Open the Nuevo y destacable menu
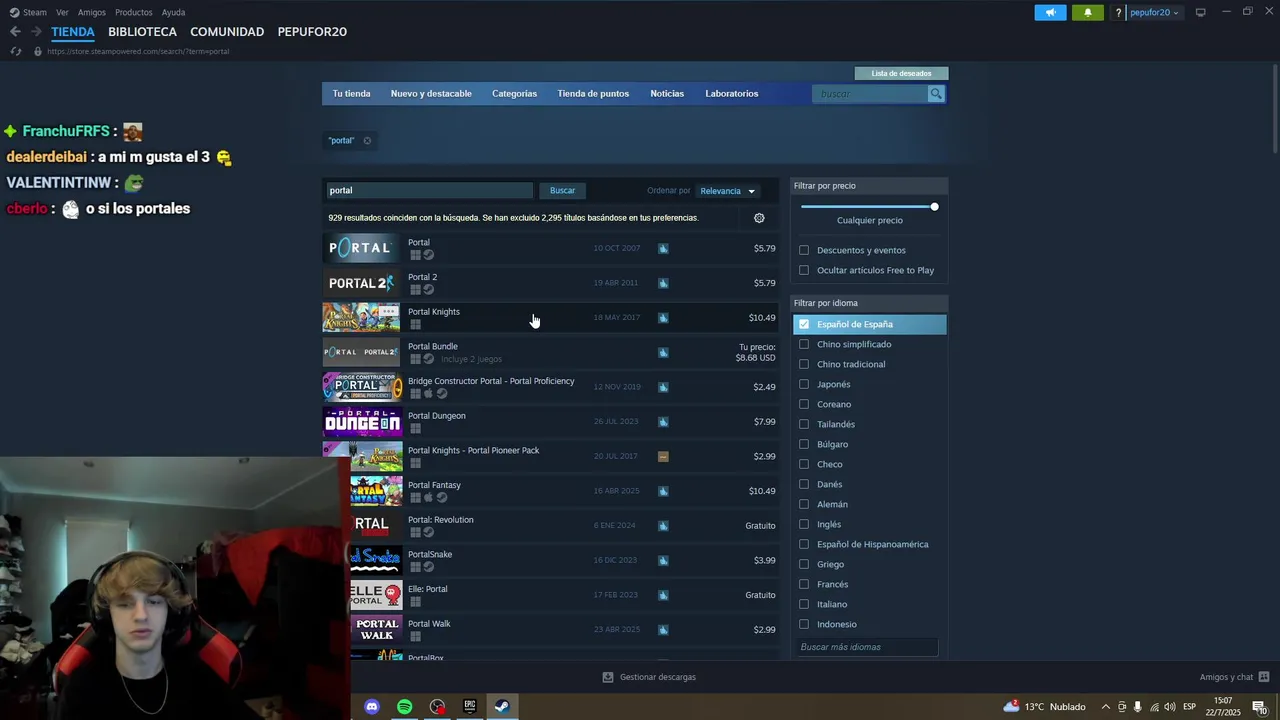This screenshot has width=1280, height=720. [x=431, y=94]
